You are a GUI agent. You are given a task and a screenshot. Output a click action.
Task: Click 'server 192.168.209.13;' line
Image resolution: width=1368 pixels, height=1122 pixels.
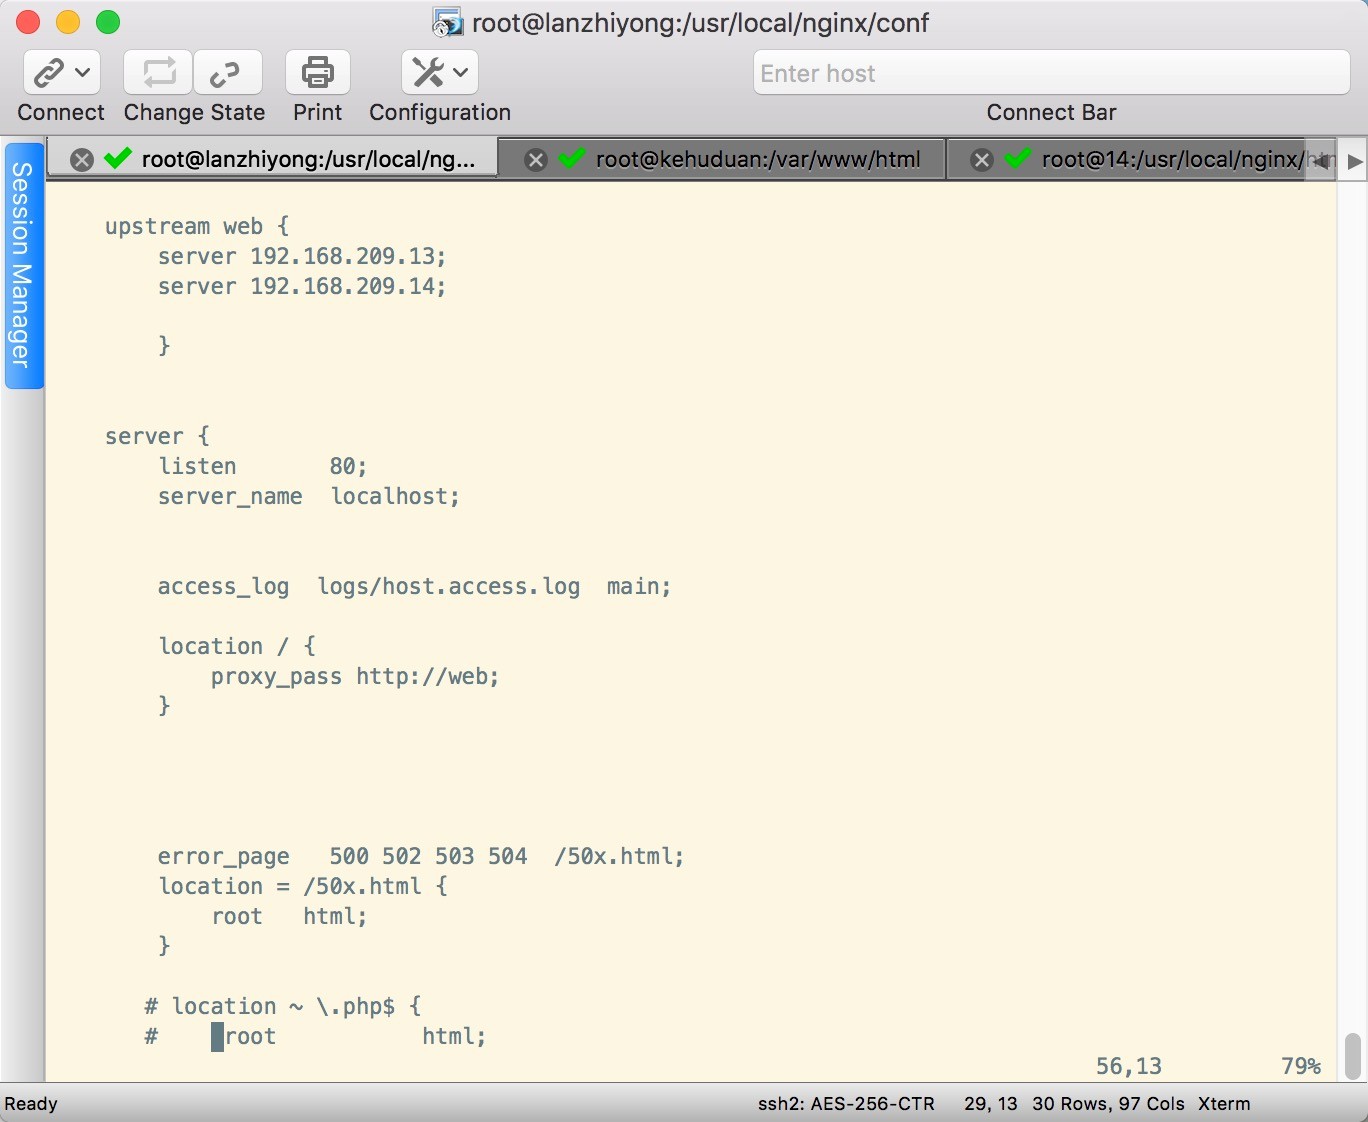tap(302, 256)
